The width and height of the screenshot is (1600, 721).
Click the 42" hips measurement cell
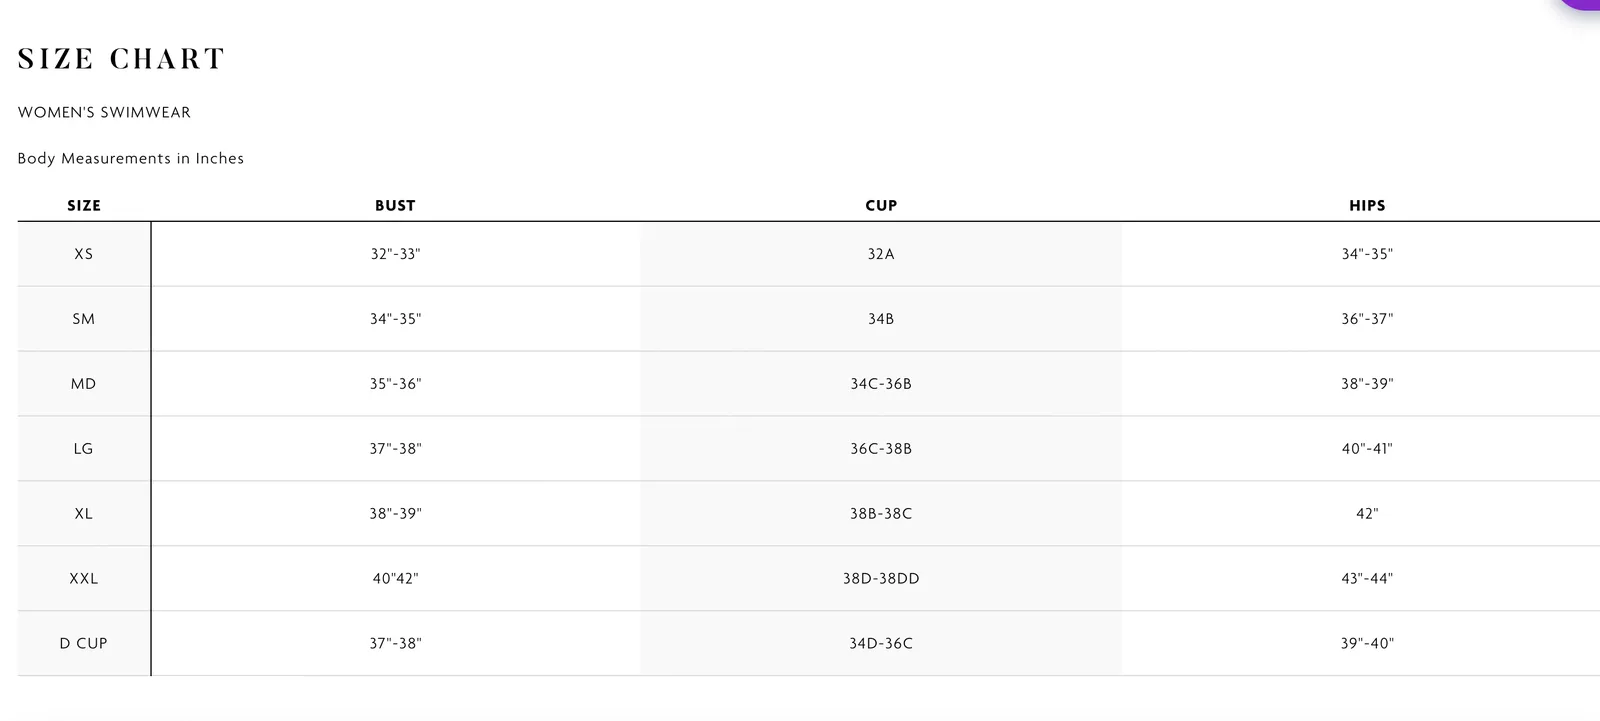point(1367,514)
